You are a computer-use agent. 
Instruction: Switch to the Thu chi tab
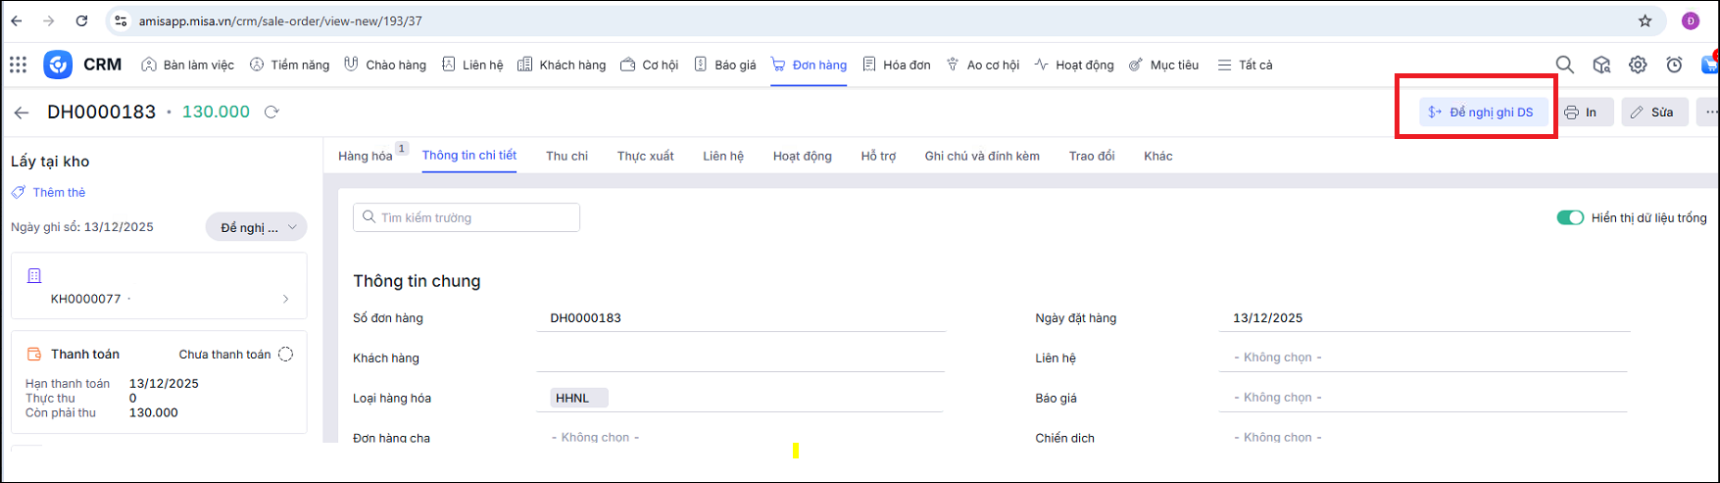pyautogui.click(x=567, y=156)
